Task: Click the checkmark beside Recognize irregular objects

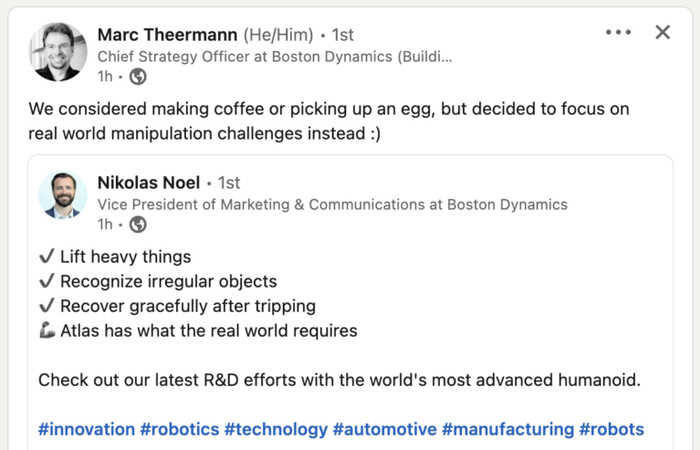Action: tap(46, 282)
